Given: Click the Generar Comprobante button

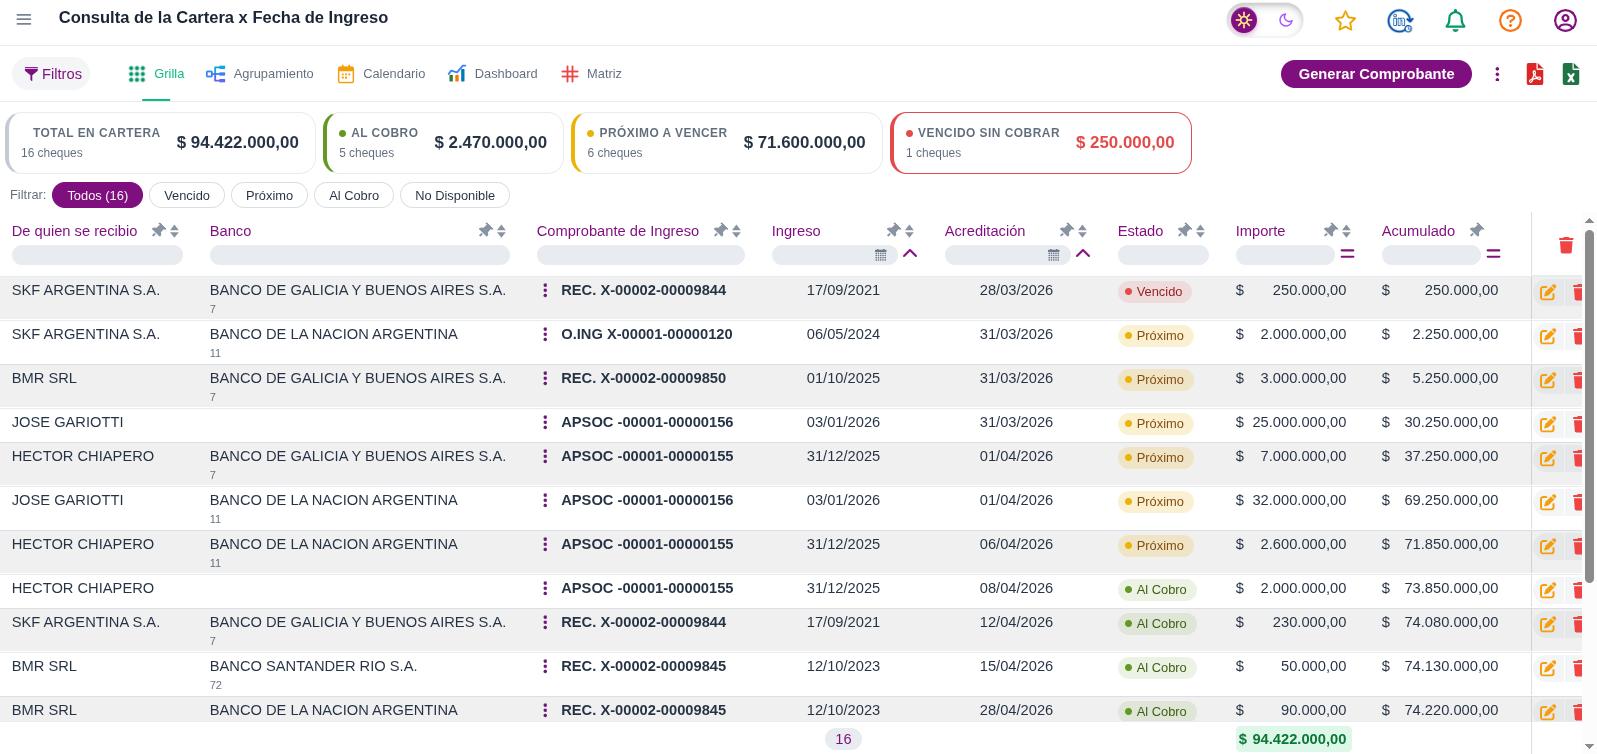Looking at the screenshot, I should pyautogui.click(x=1376, y=74).
